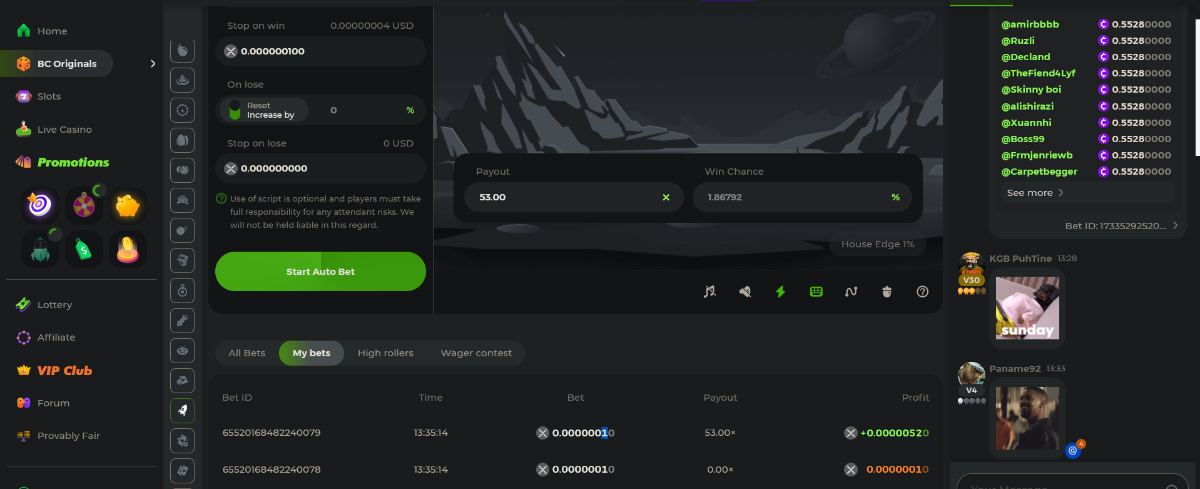The height and width of the screenshot is (489, 1200).
Task: Expand the BC Originals submenu arrow
Action: (153, 64)
